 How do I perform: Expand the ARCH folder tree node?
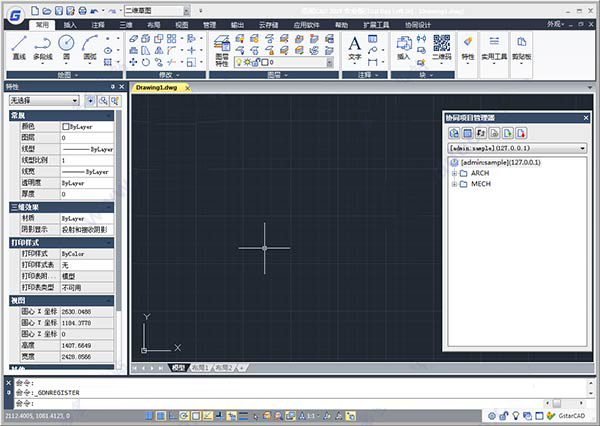[x=455, y=172]
